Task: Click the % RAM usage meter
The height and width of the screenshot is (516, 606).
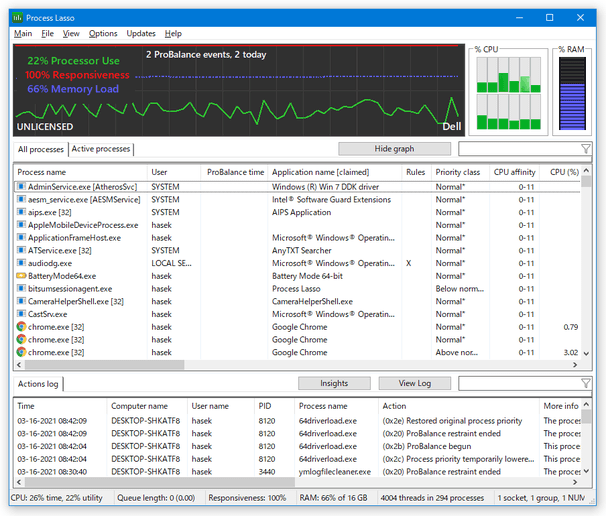Action: point(572,93)
